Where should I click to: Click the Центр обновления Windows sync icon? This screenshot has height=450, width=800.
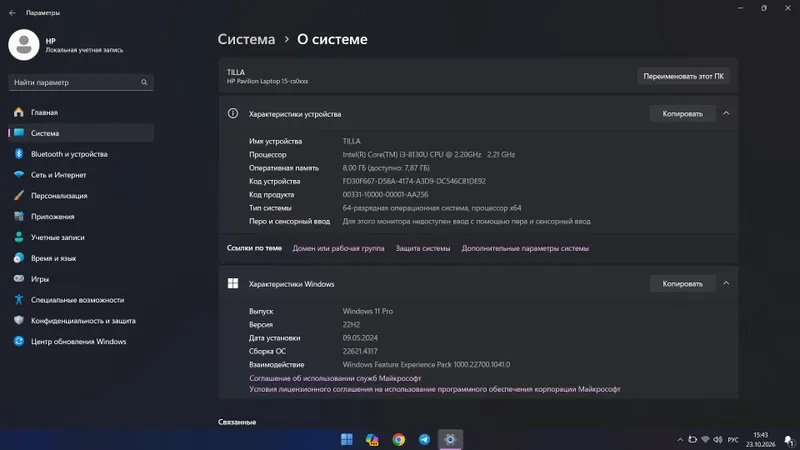point(19,341)
